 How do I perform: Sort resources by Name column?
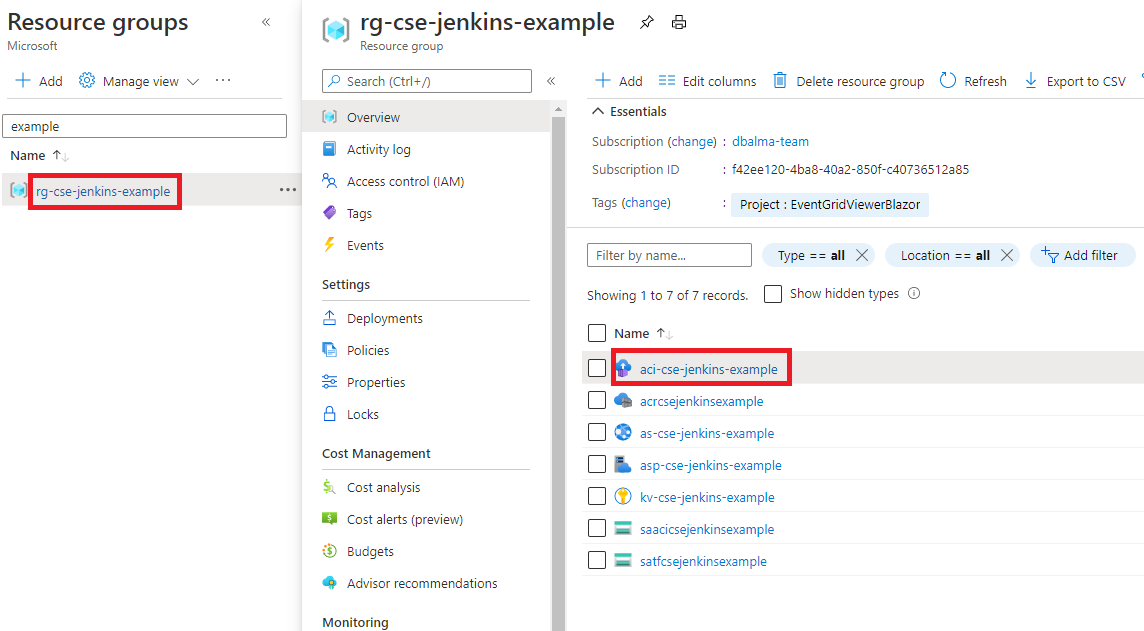642,333
